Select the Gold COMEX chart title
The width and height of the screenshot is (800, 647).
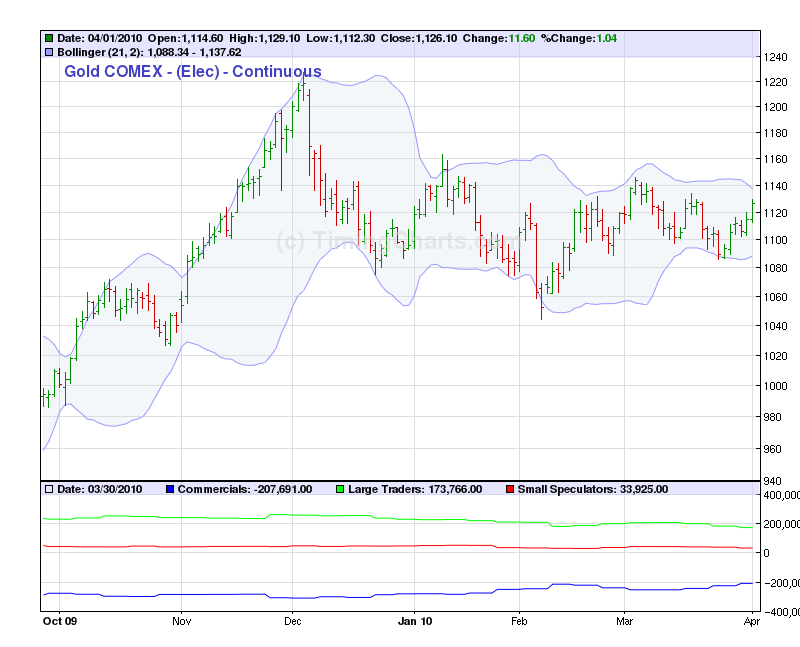coord(193,71)
